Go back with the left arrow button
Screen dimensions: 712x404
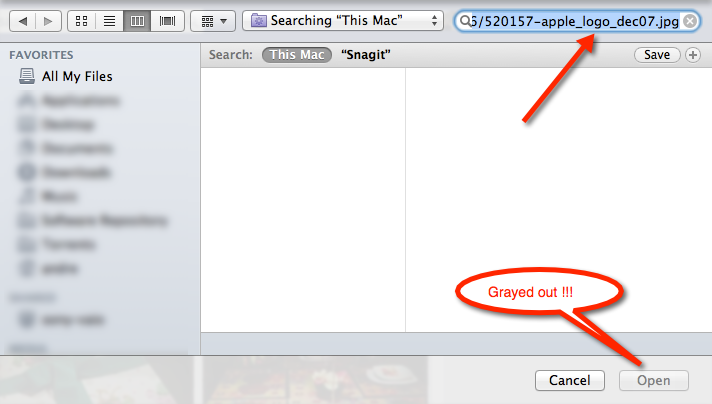tap(22, 21)
